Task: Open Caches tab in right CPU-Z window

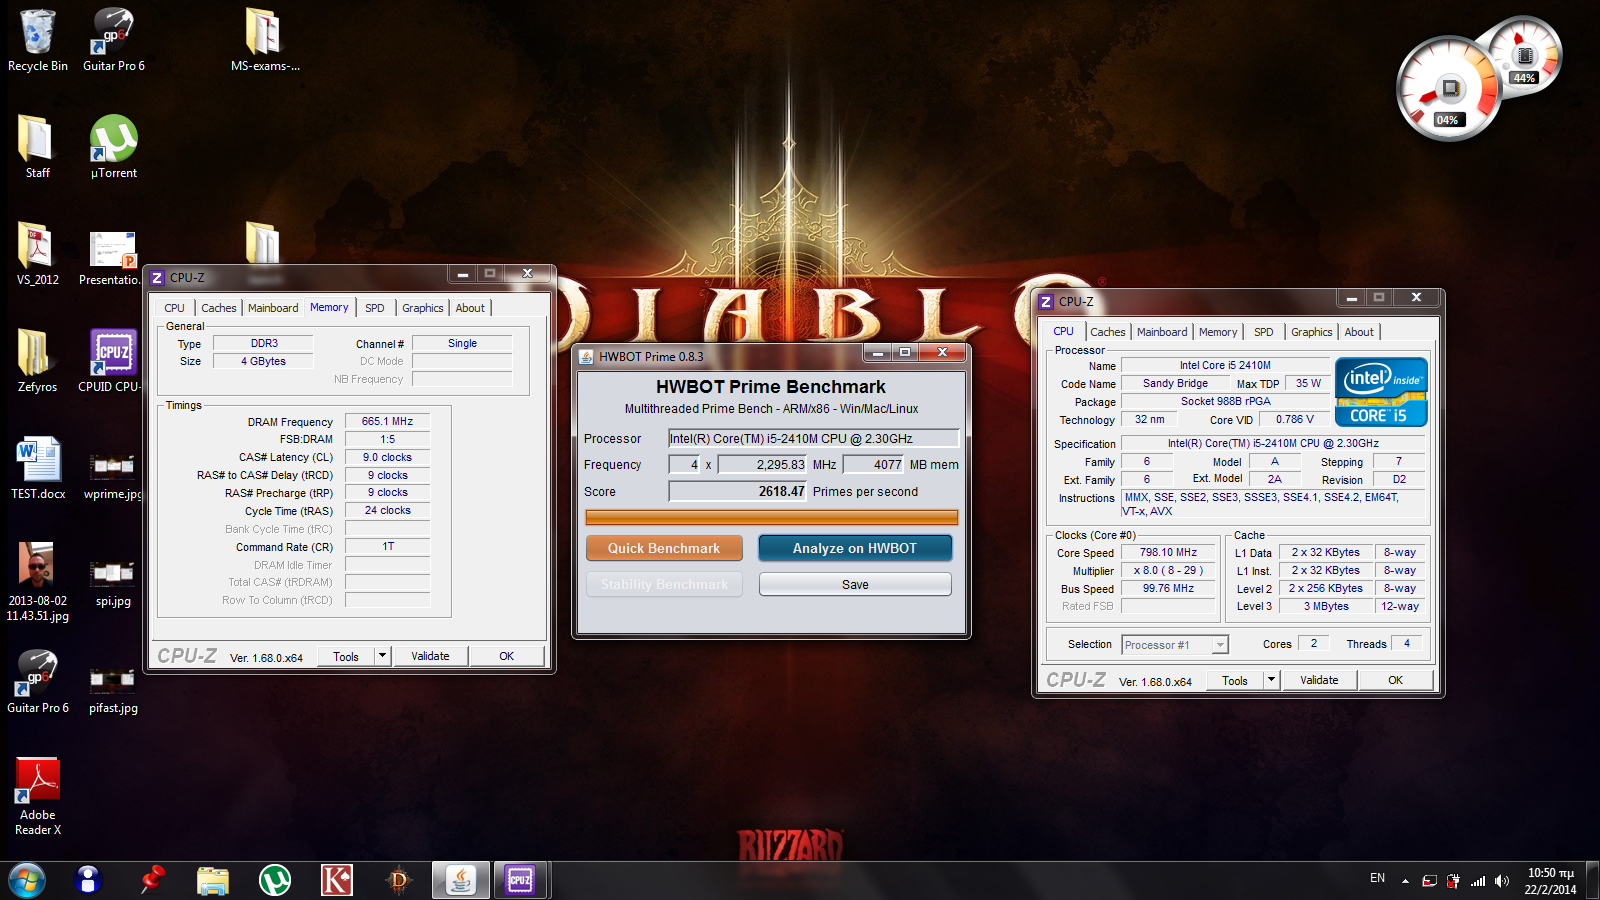Action: click(1108, 332)
